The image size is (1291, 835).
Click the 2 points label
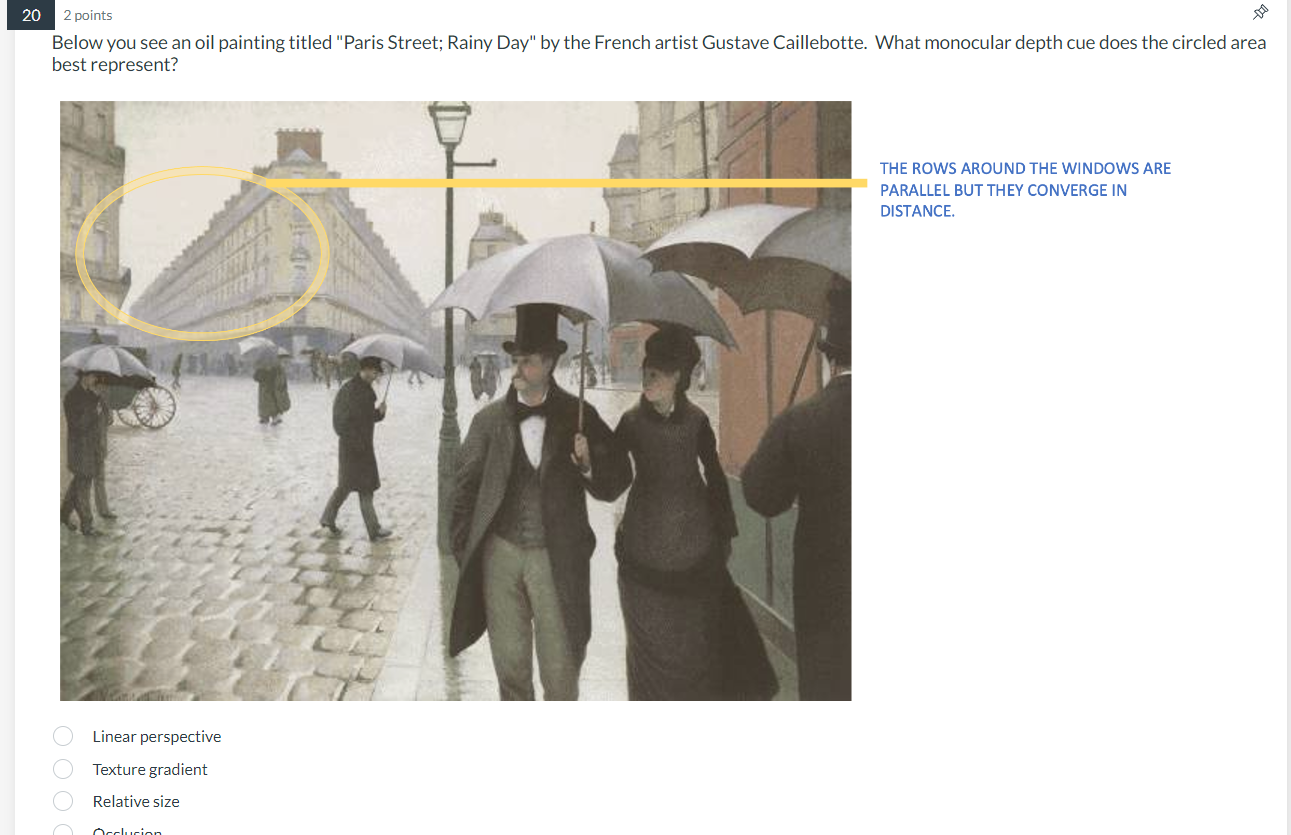coord(88,15)
